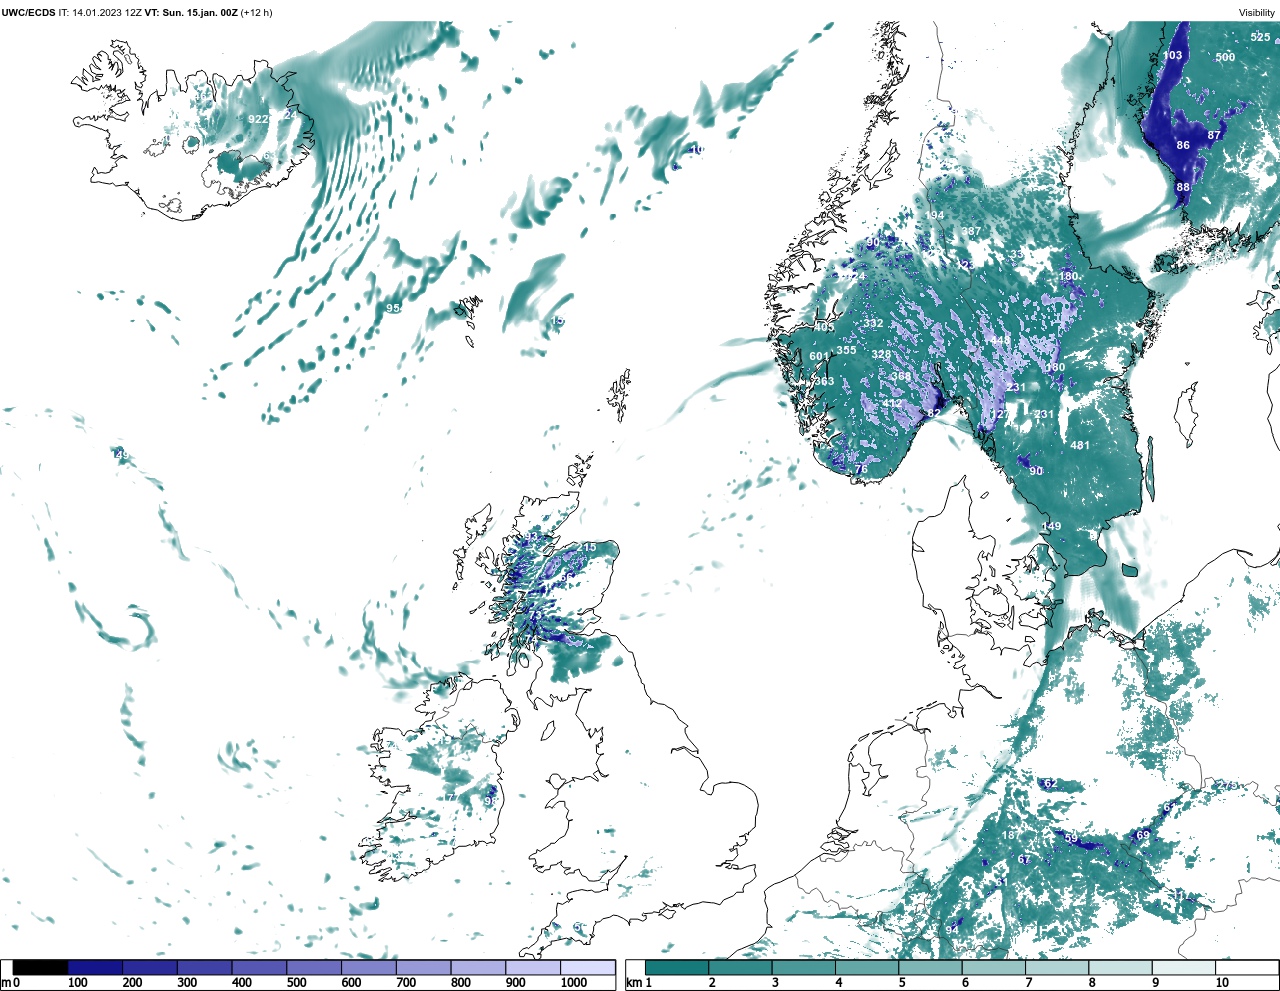
Task: Click the 'Visibility' title label
Action: (1257, 12)
